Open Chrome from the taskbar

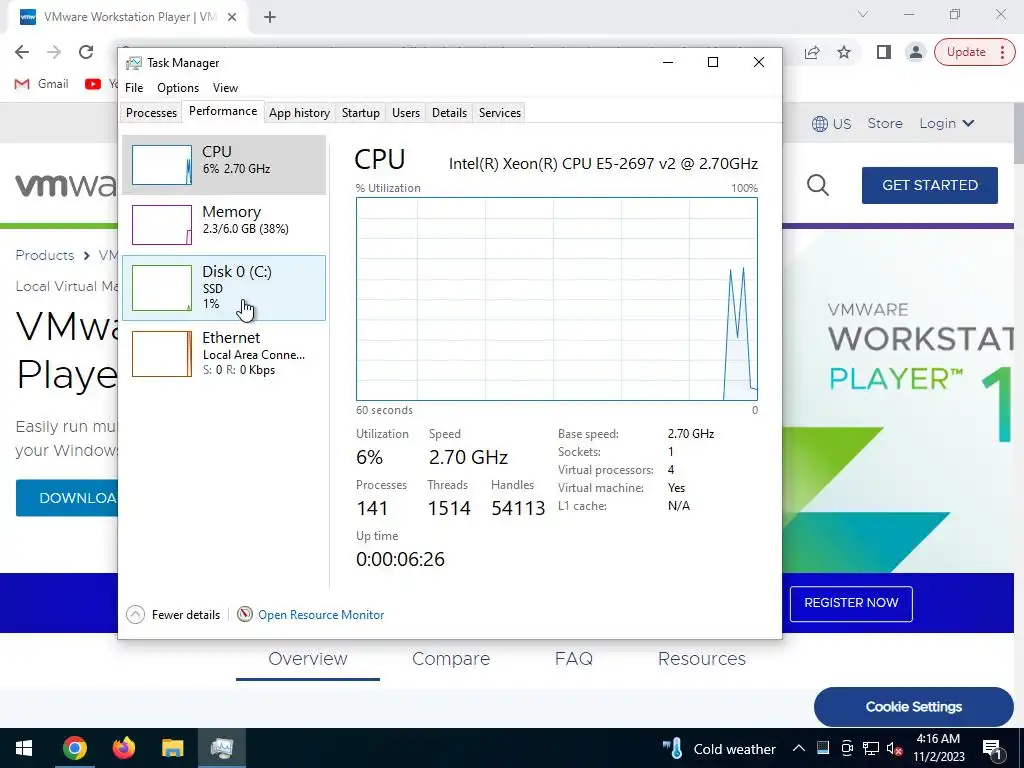(x=74, y=748)
